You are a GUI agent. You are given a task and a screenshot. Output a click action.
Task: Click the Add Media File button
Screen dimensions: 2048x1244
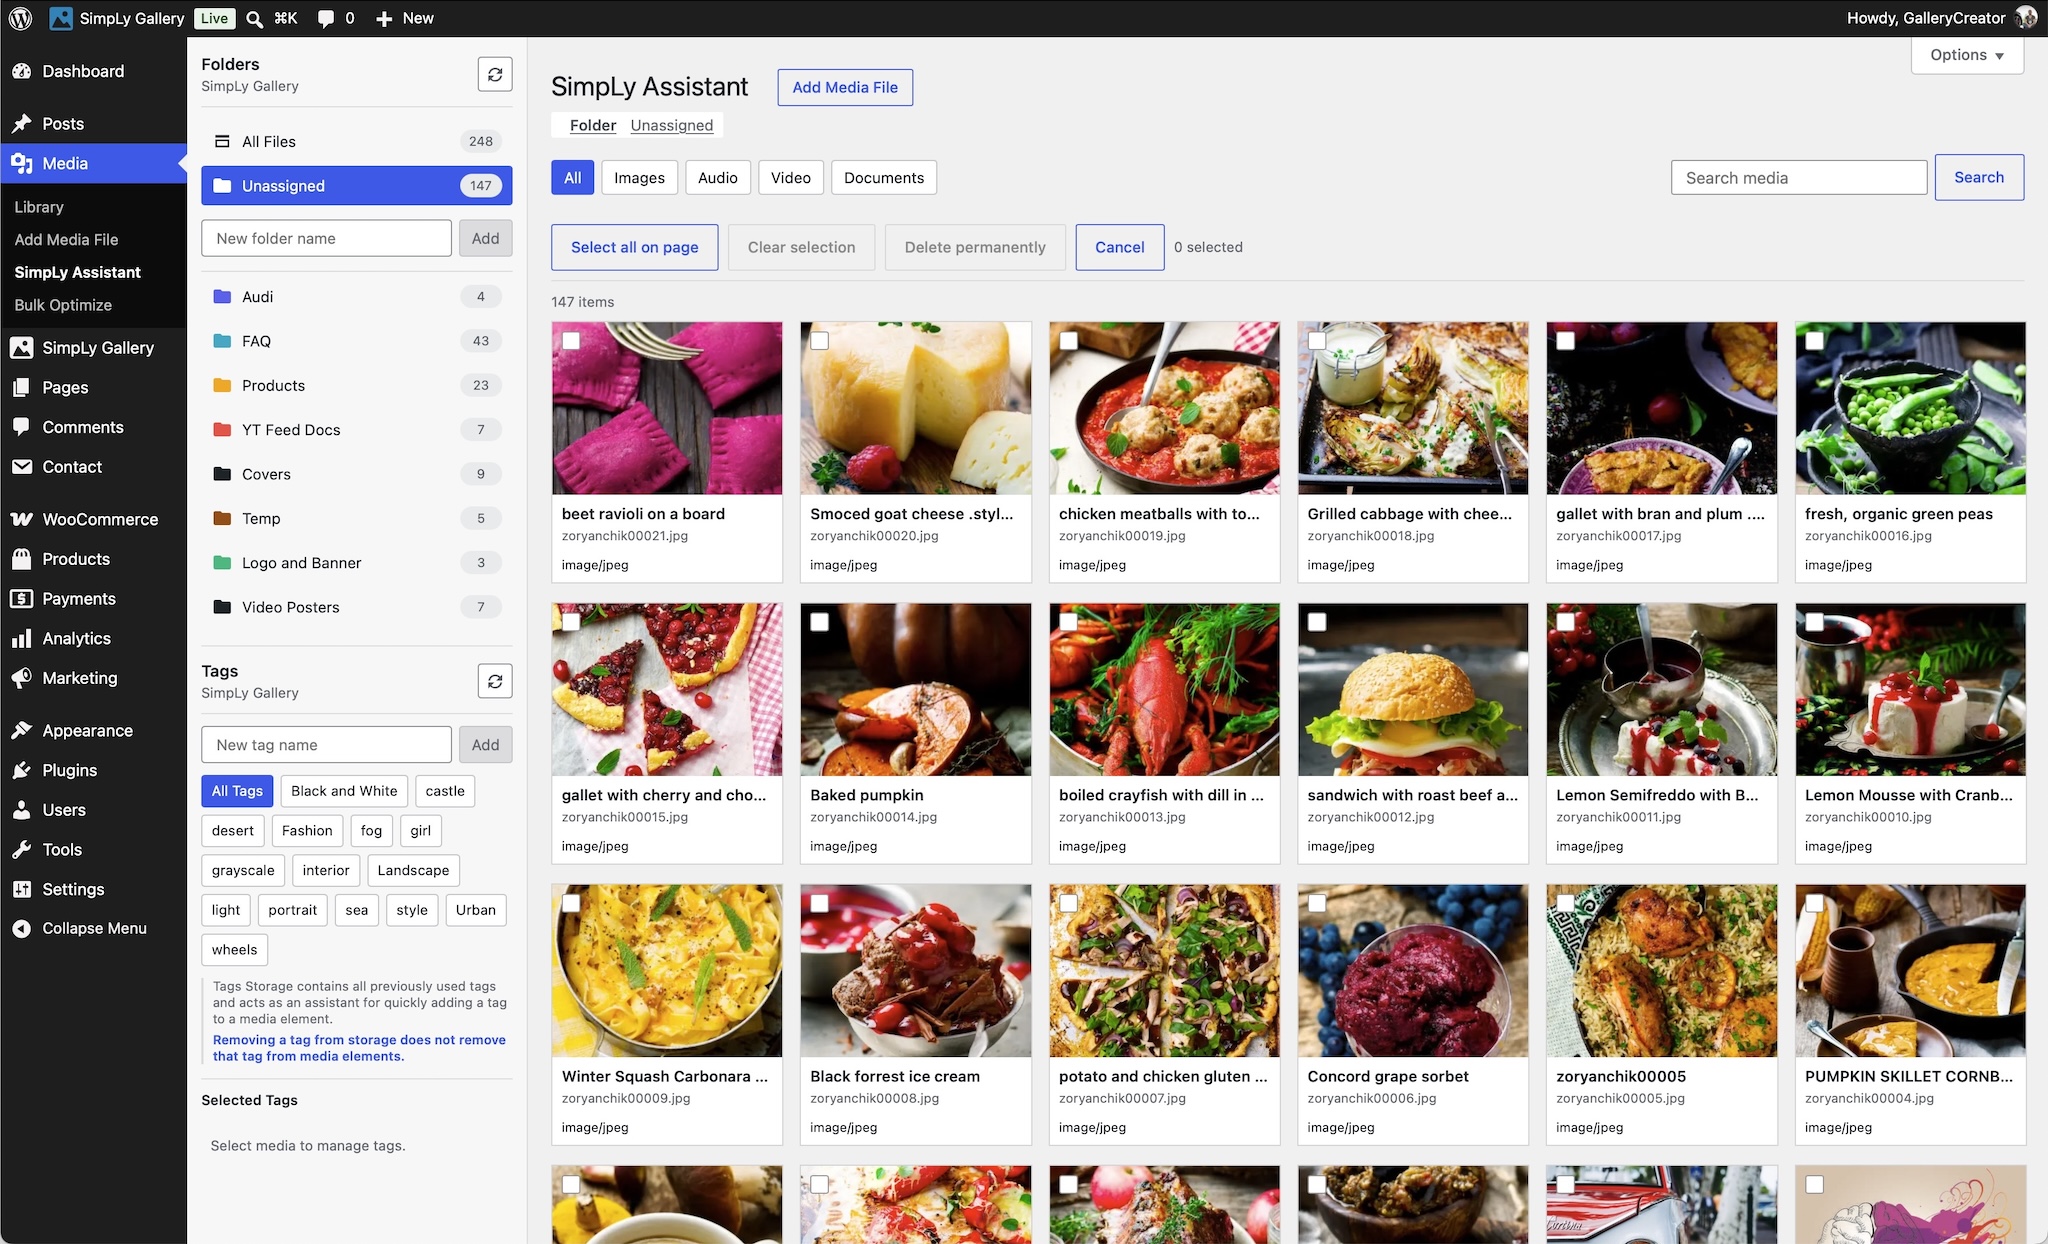point(845,87)
